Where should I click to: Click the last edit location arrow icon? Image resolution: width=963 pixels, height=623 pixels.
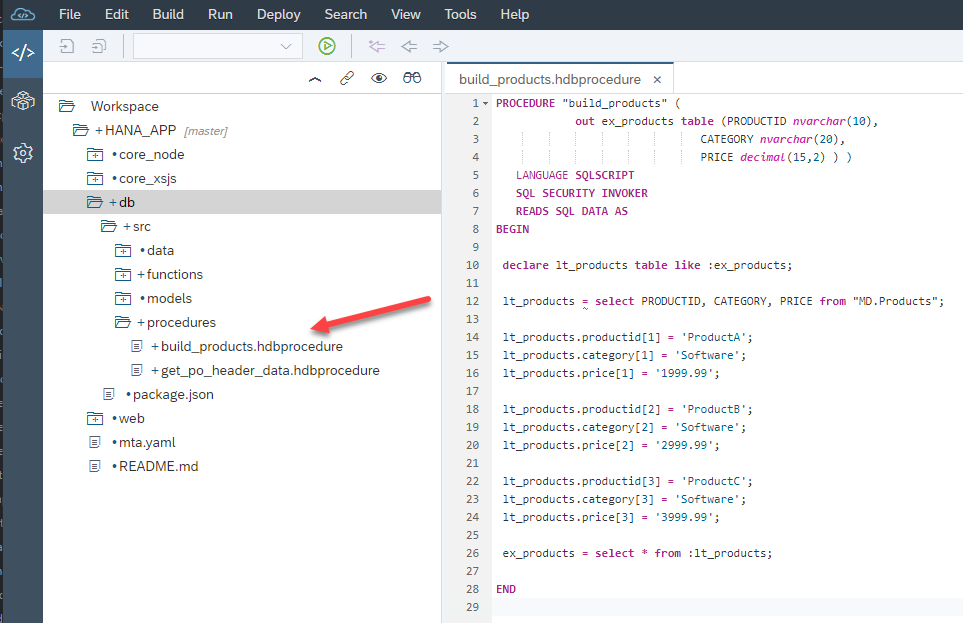[376, 46]
